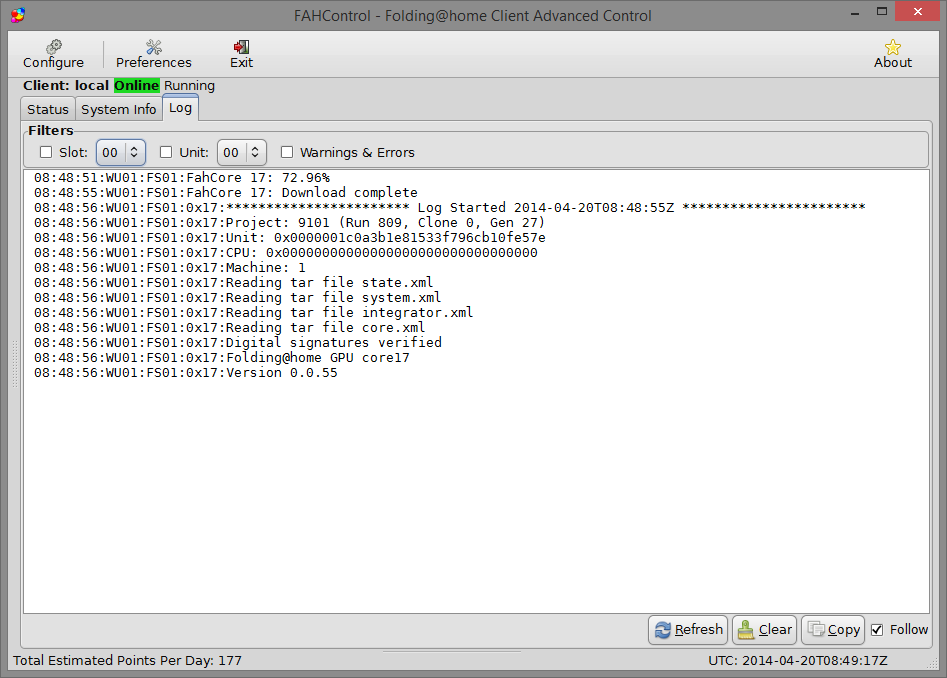Click log line 'Version 0.0.55'
Image resolution: width=947 pixels, height=678 pixels.
coord(185,373)
